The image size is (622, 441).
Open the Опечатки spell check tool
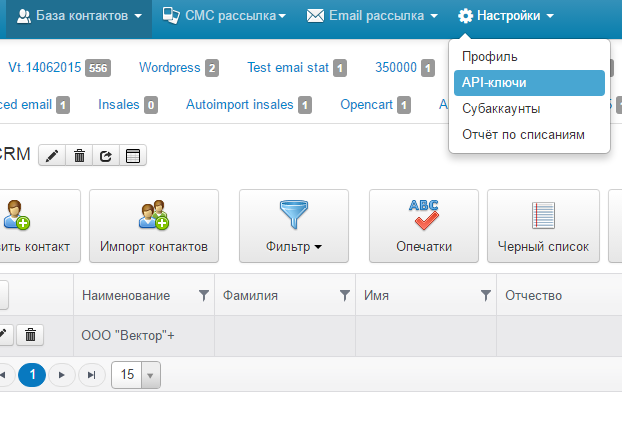coord(424,226)
